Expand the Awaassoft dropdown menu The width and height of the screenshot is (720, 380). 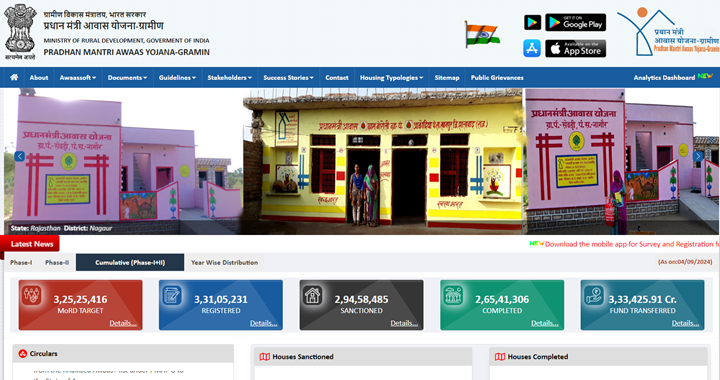pos(78,78)
